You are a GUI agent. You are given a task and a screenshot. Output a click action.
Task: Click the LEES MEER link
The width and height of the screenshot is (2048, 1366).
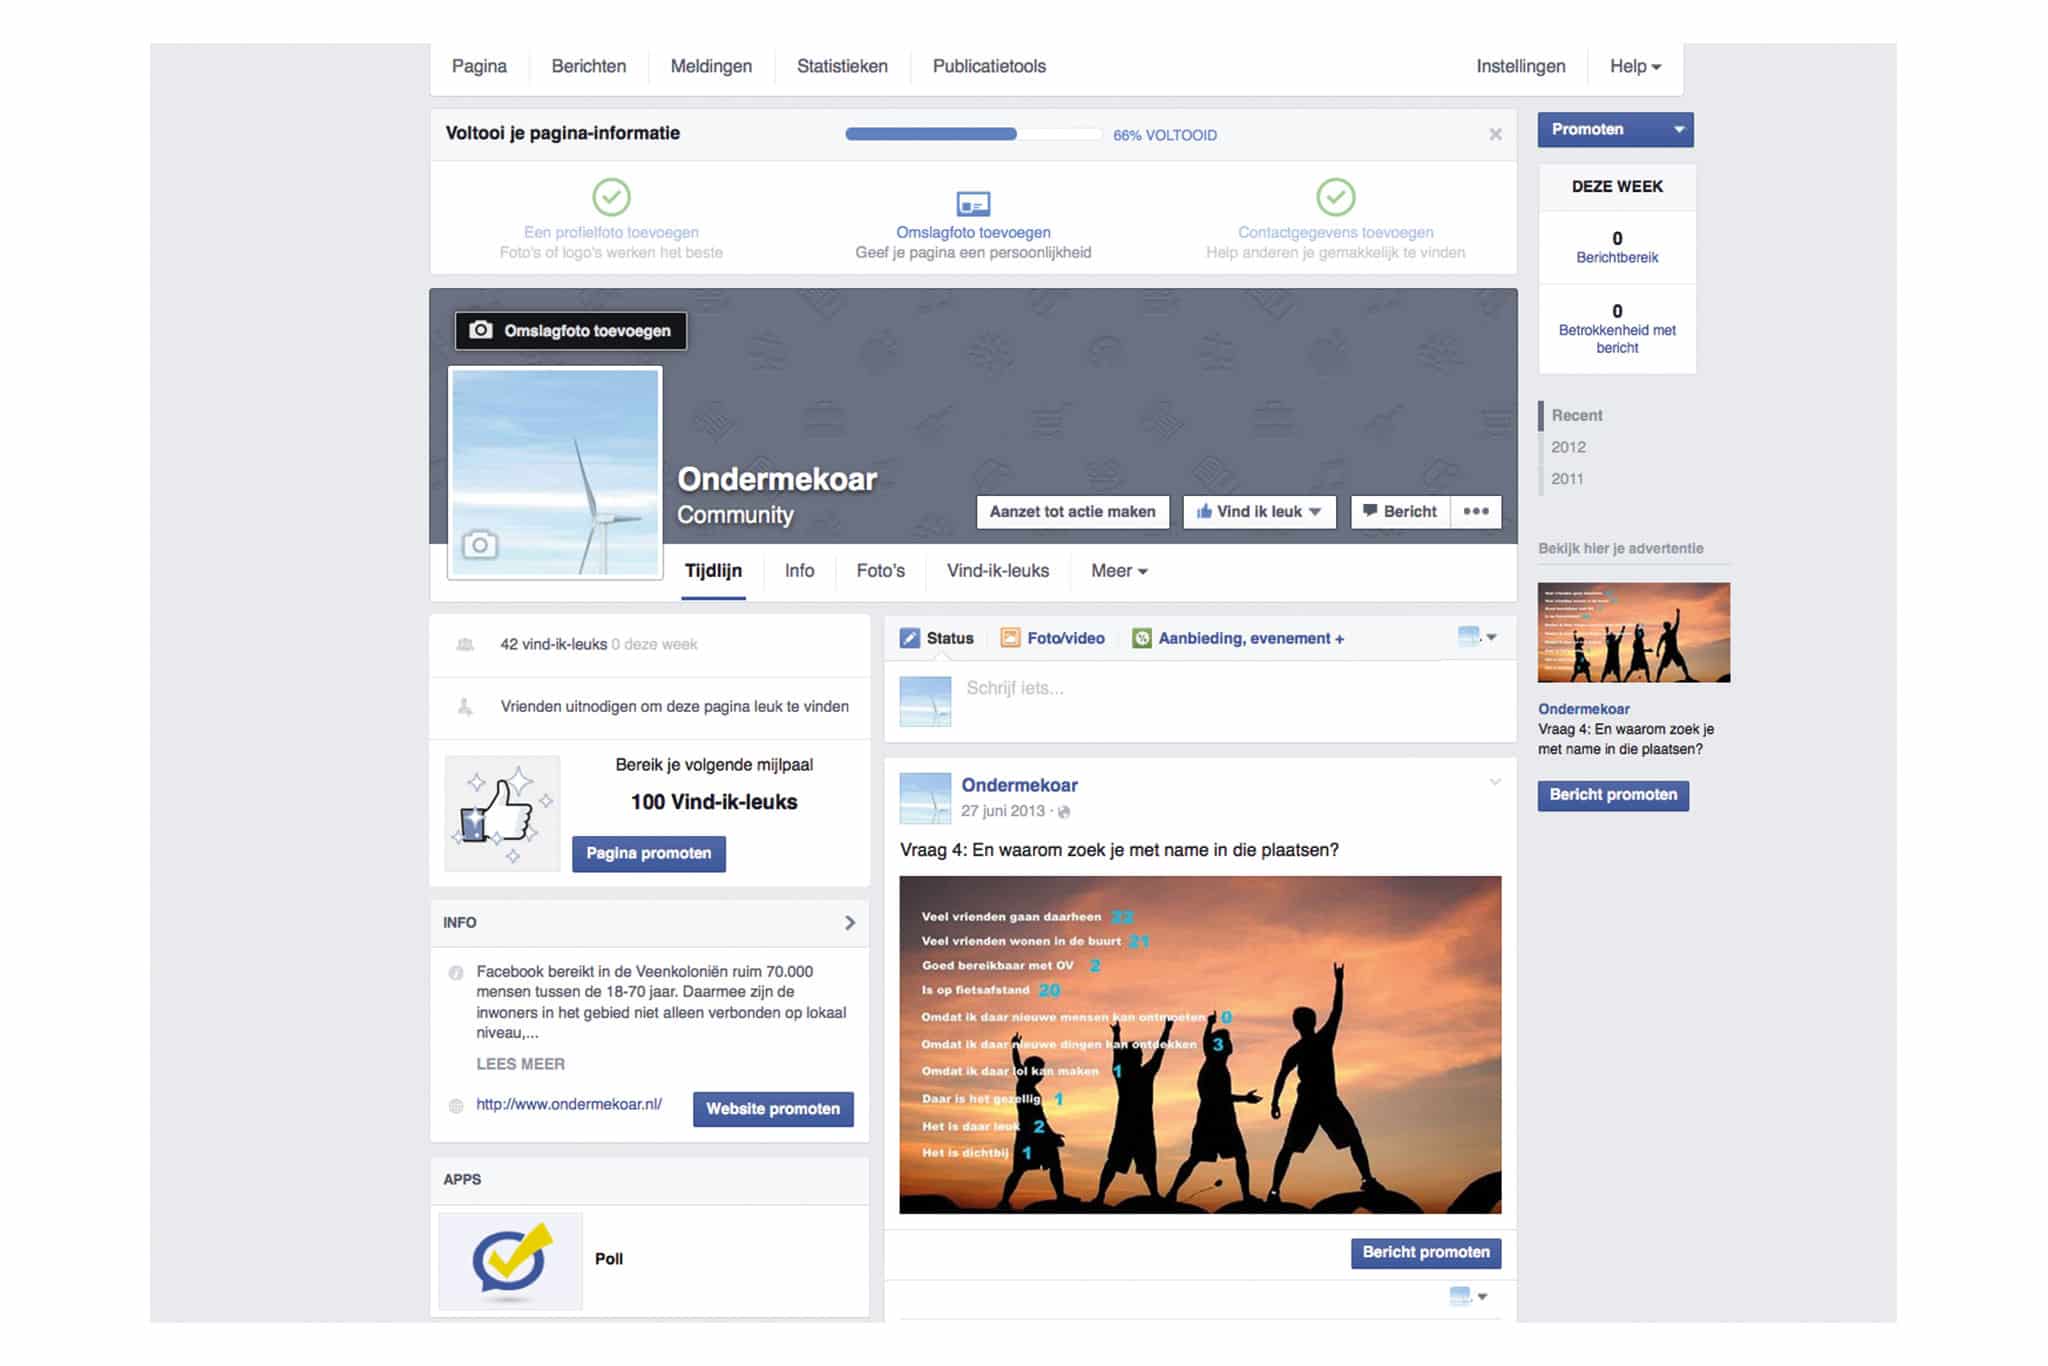pos(520,1064)
